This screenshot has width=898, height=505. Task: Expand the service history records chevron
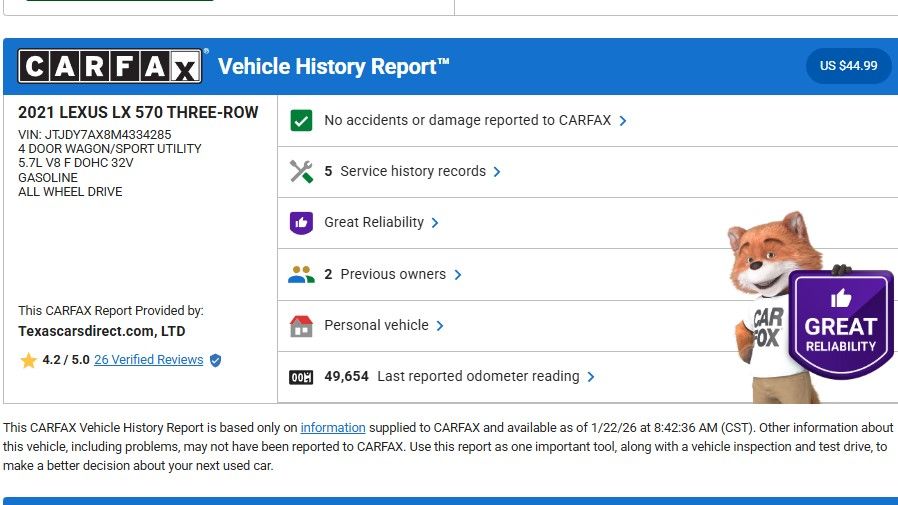pyautogui.click(x=497, y=172)
